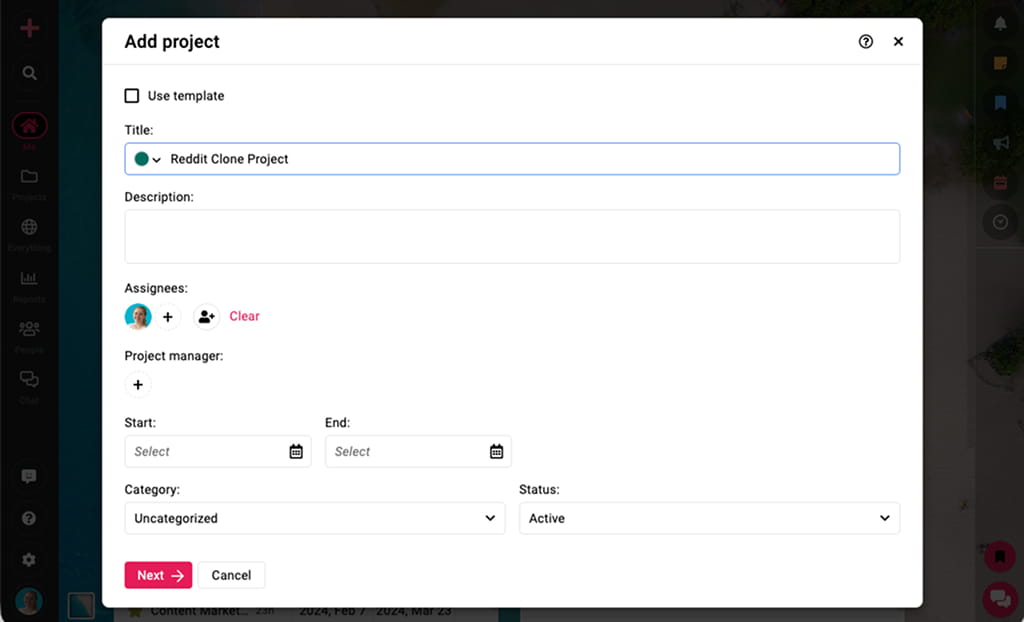
Task: Click the Description text area
Action: tap(512, 237)
